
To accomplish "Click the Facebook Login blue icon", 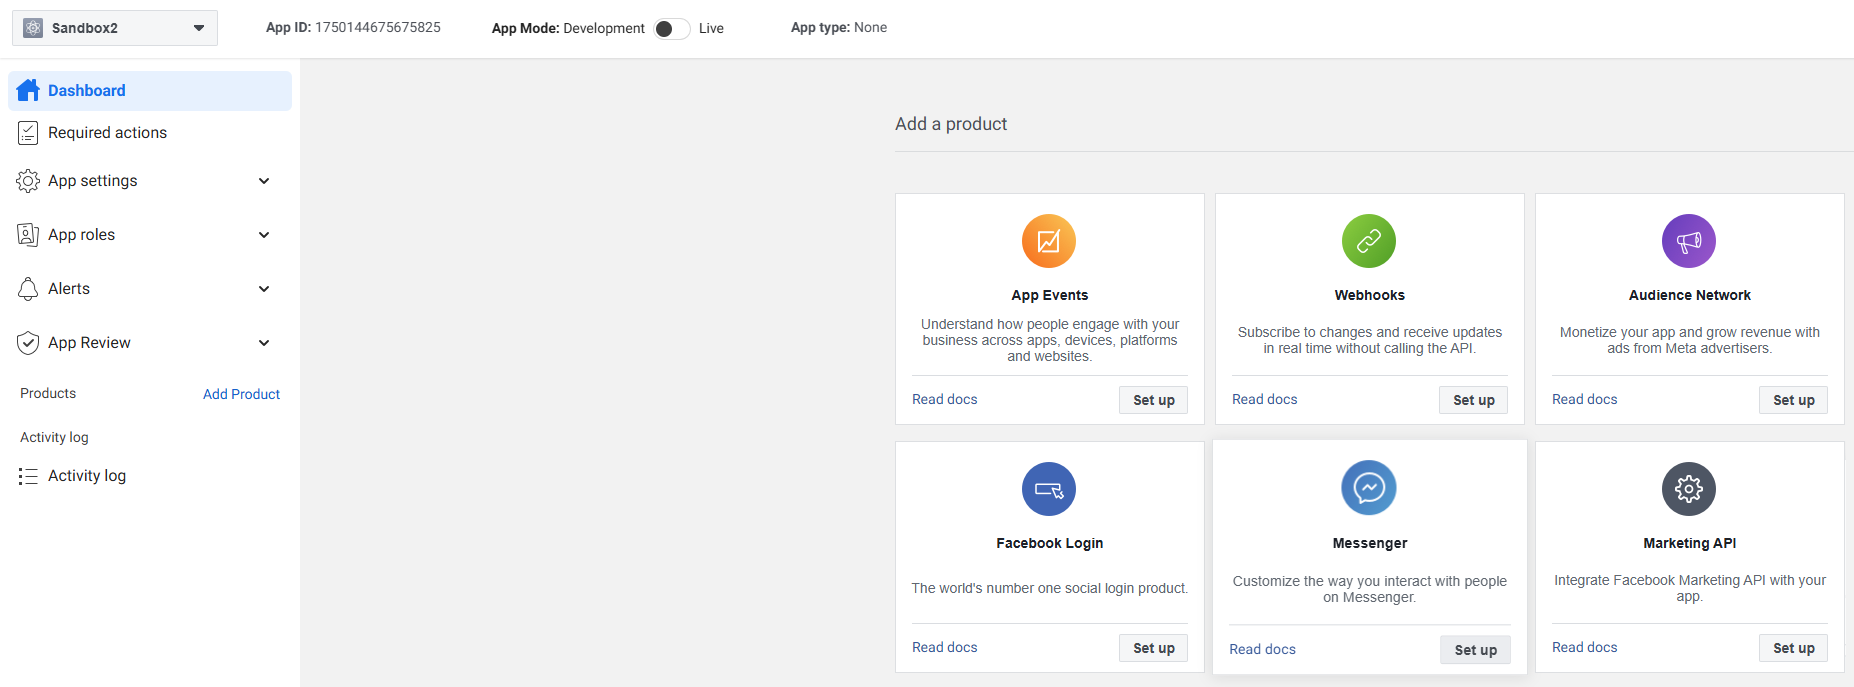I will click(x=1048, y=489).
